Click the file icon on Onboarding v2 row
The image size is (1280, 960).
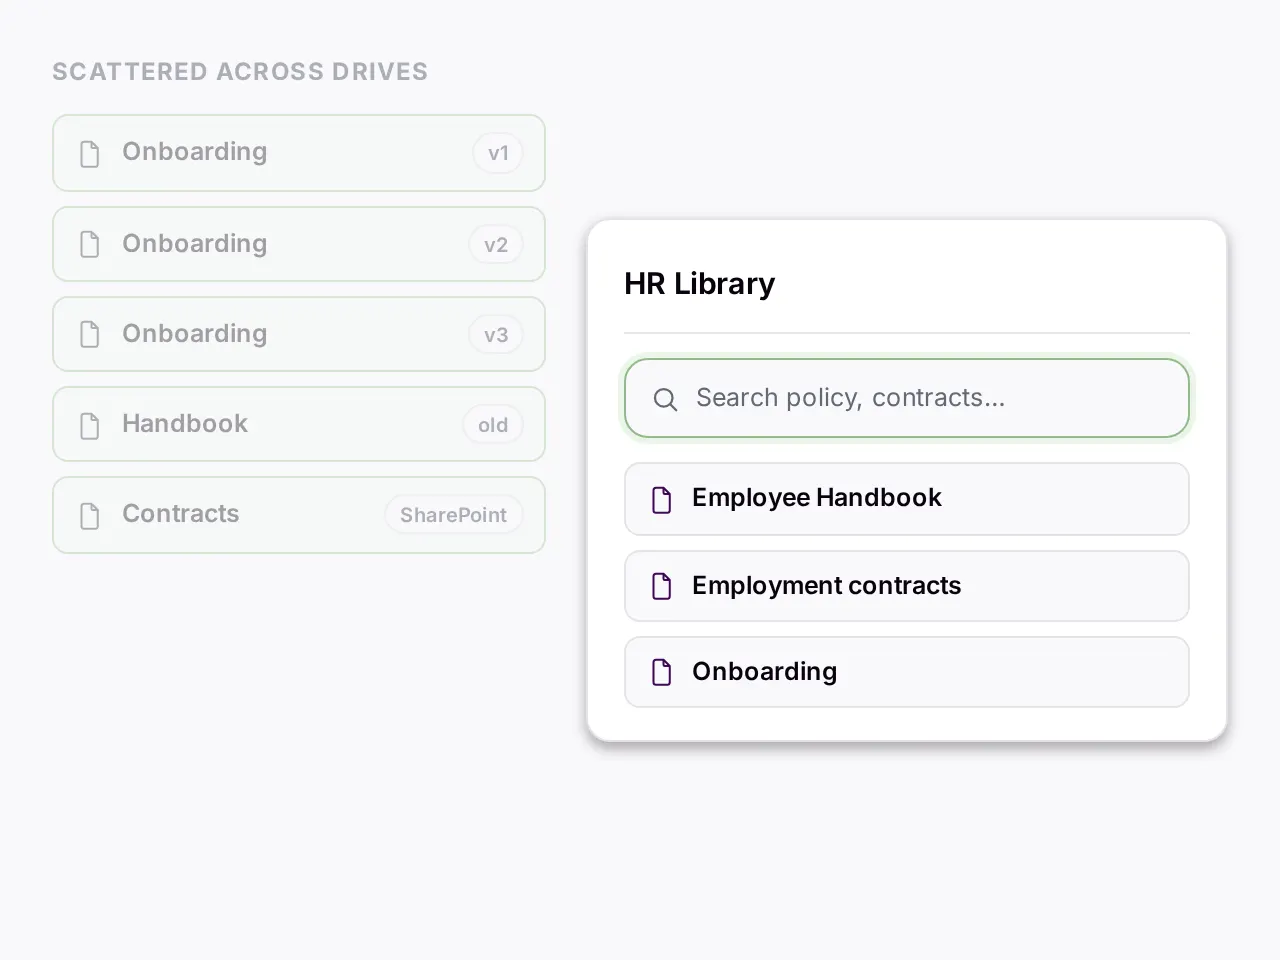pyautogui.click(x=90, y=245)
